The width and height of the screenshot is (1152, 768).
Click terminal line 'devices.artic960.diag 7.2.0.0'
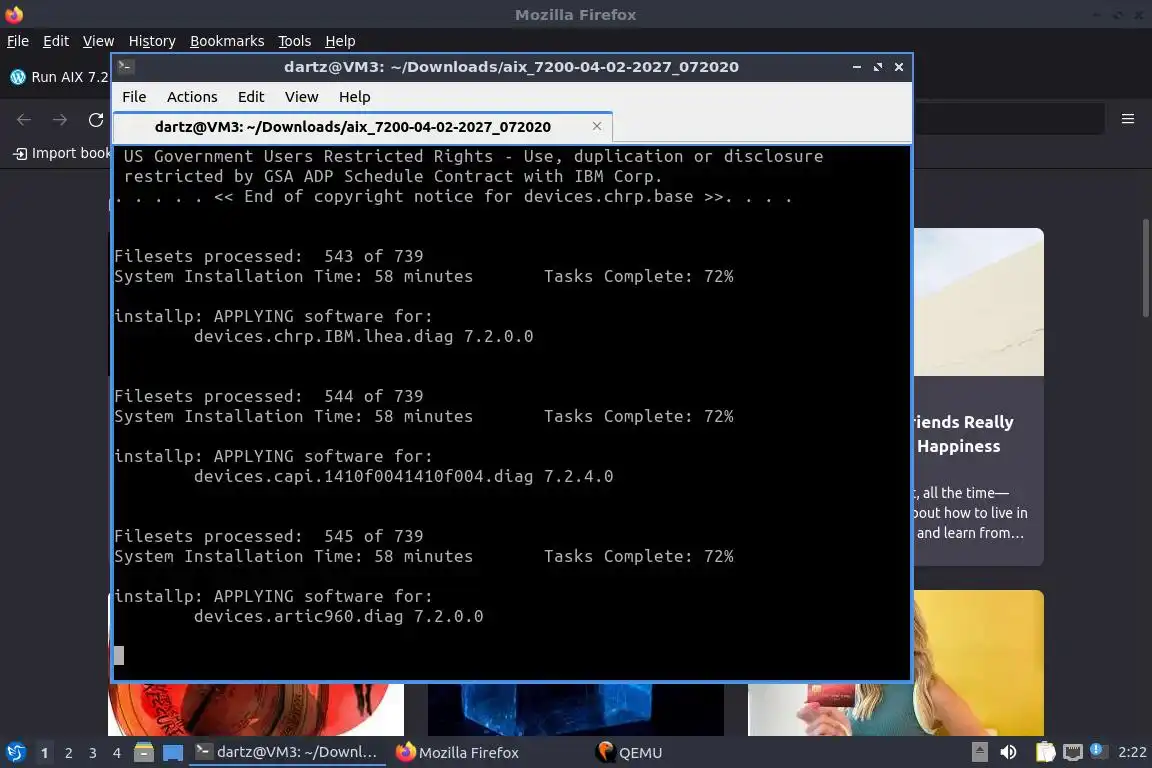pos(338,616)
